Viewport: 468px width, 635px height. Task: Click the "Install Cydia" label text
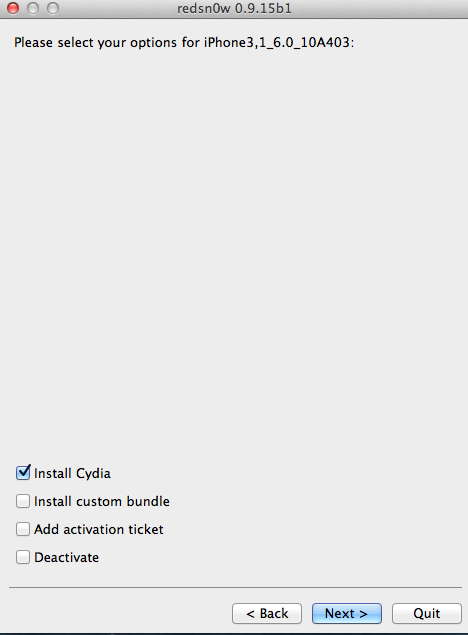(72, 473)
